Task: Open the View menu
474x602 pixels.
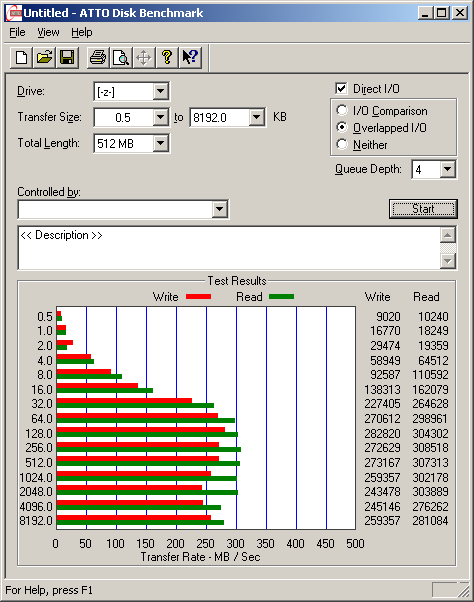Action: pyautogui.click(x=48, y=32)
